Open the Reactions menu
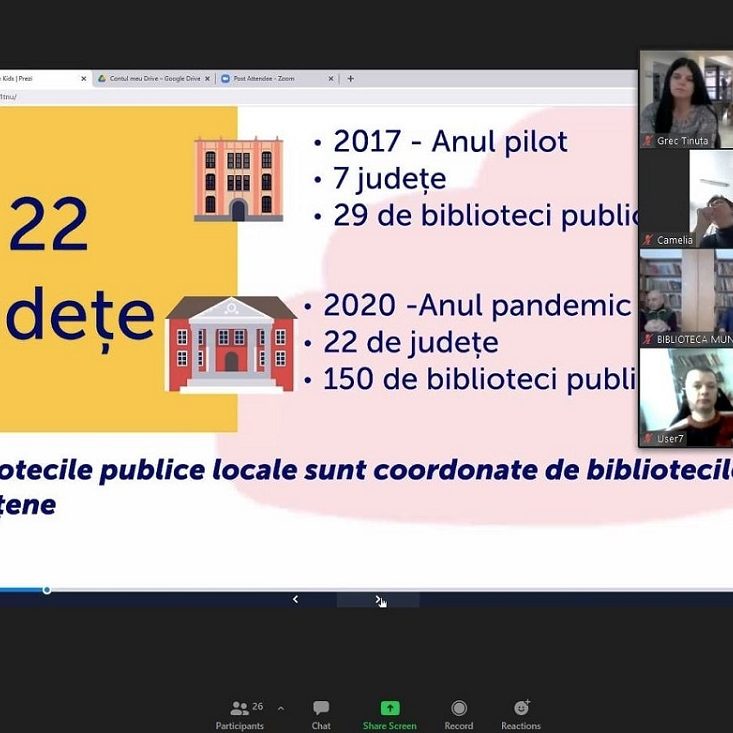 click(x=521, y=714)
